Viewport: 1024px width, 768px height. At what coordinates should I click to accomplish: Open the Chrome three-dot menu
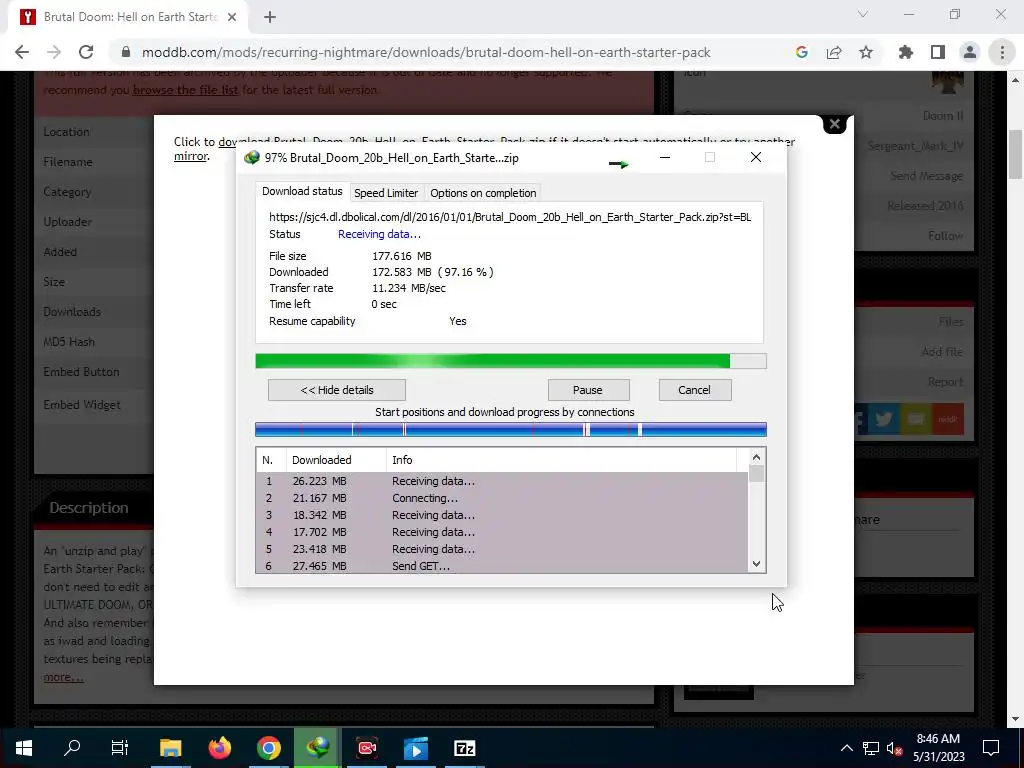tap(1002, 52)
